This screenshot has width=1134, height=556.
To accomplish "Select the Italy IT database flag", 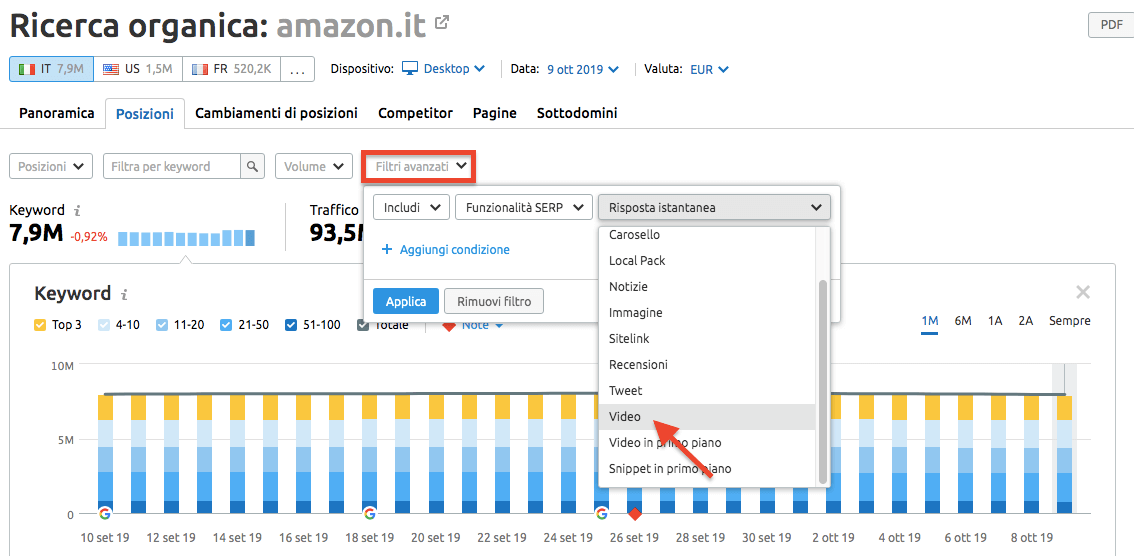I will pos(51,69).
